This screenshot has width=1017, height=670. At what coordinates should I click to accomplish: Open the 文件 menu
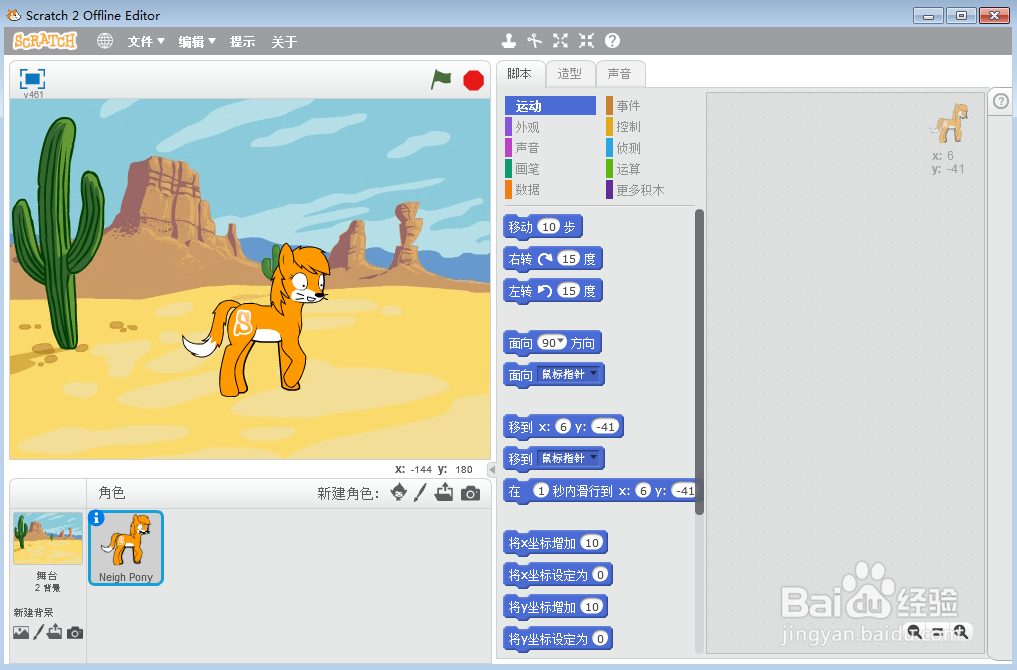146,42
